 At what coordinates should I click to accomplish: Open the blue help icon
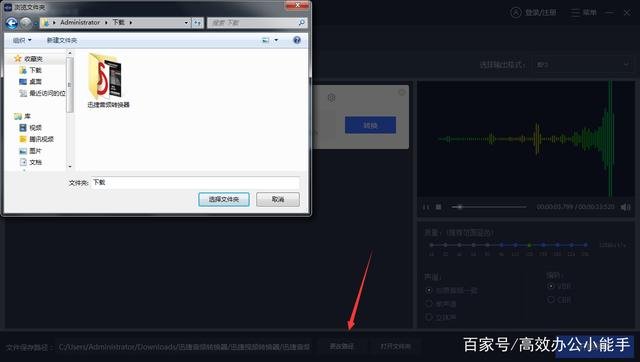point(297,40)
